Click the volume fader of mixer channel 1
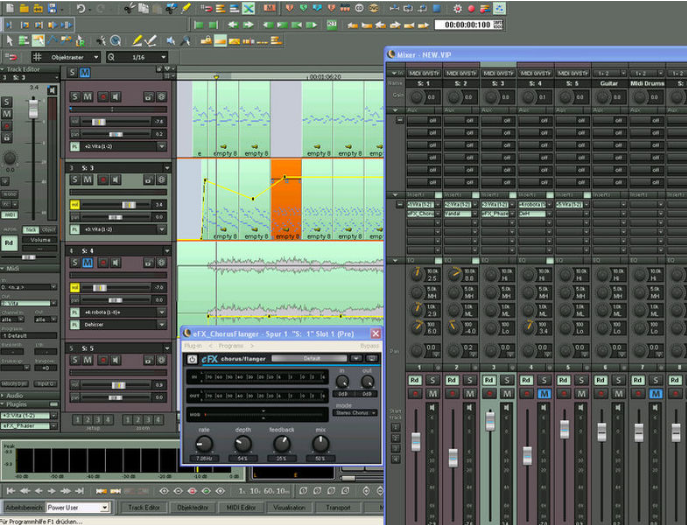This screenshot has width=687, height=525. coord(416,441)
